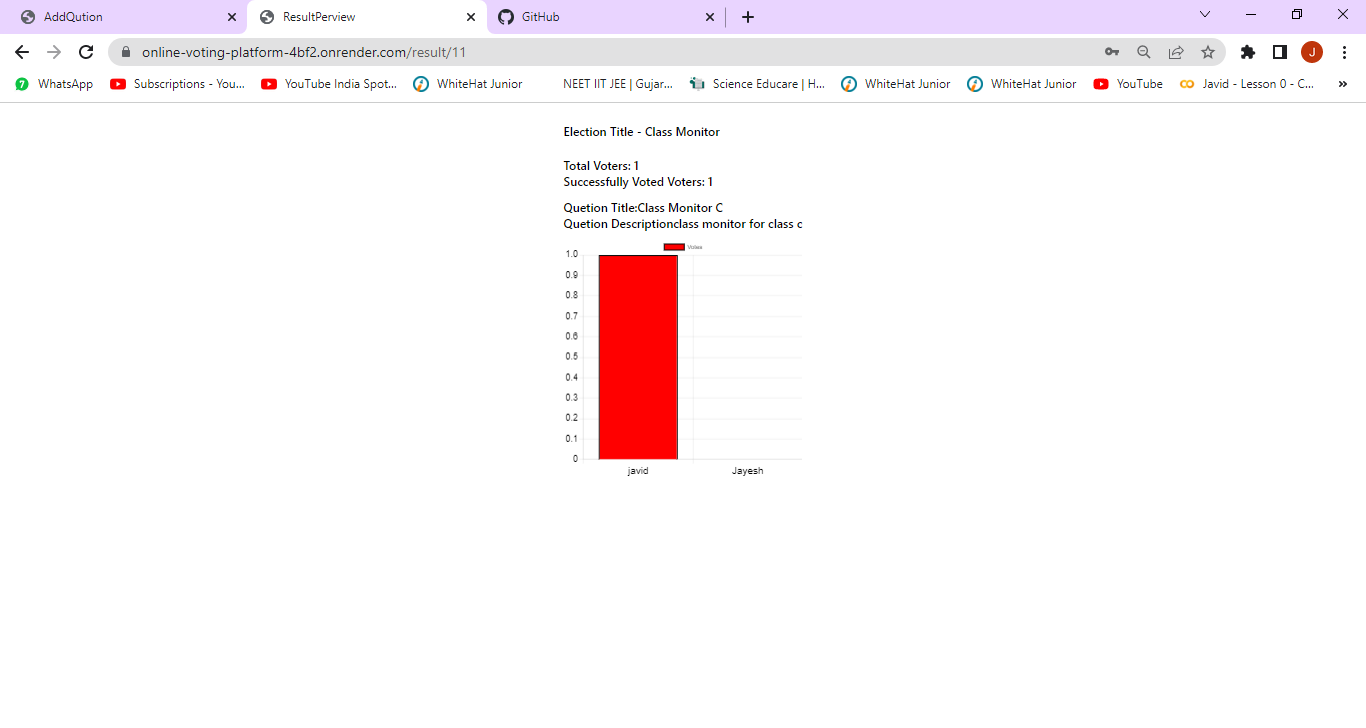
Task: Click the Total Voters: 1 text
Action: pyautogui.click(x=601, y=166)
